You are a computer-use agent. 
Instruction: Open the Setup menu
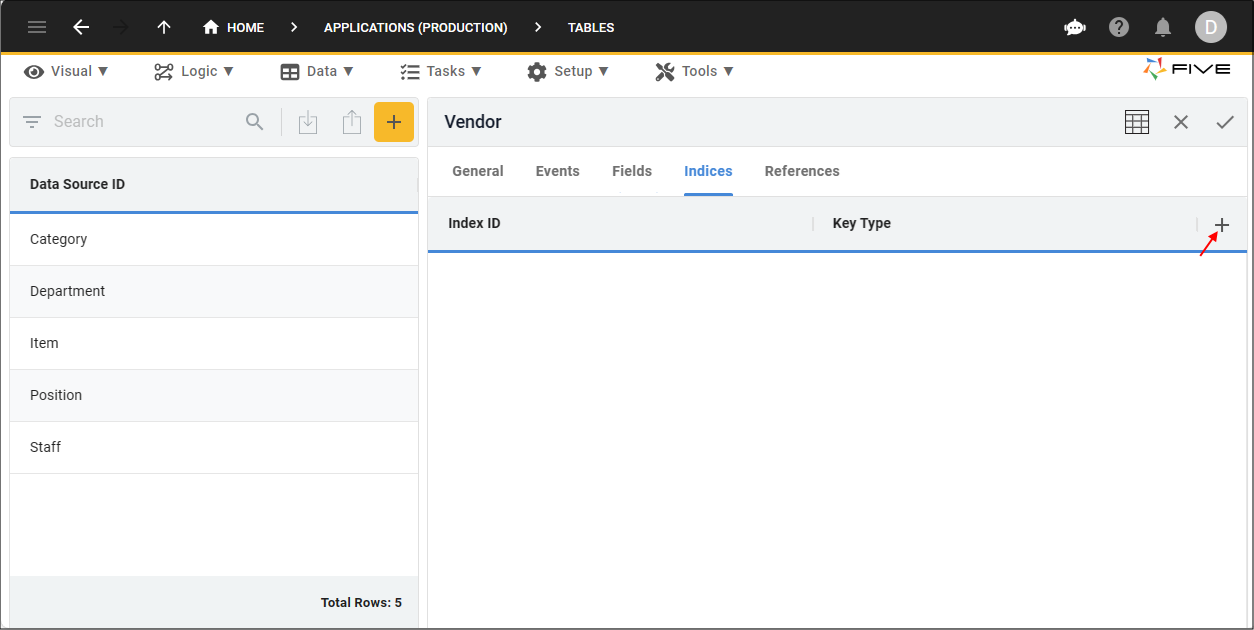[x=568, y=71]
